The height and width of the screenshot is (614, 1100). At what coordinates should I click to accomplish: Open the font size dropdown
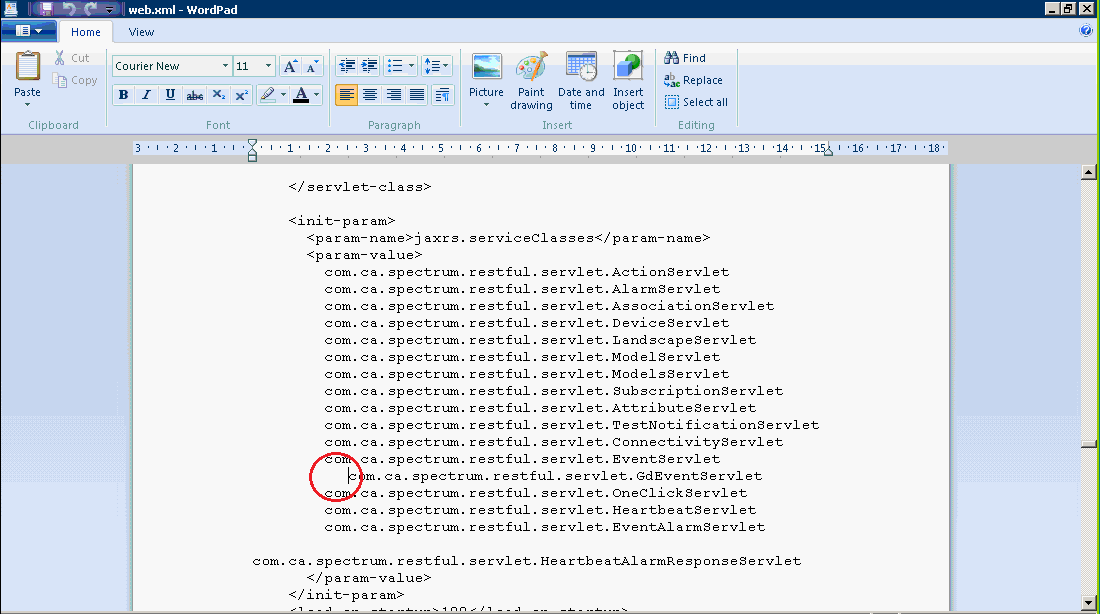coord(268,66)
